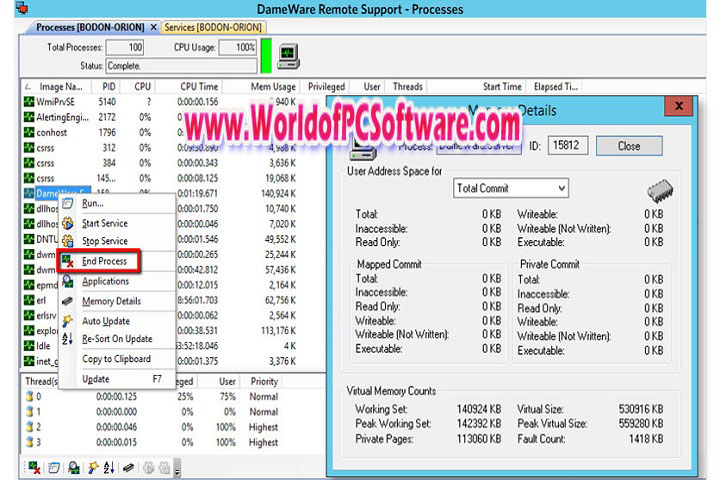
Task: Click the Auto Update wand icon in menu
Action: 68,321
